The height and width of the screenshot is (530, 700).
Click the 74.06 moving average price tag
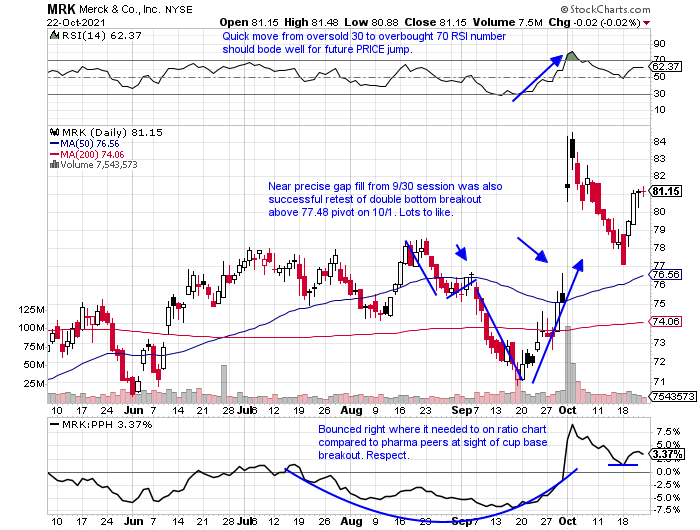(x=665, y=321)
